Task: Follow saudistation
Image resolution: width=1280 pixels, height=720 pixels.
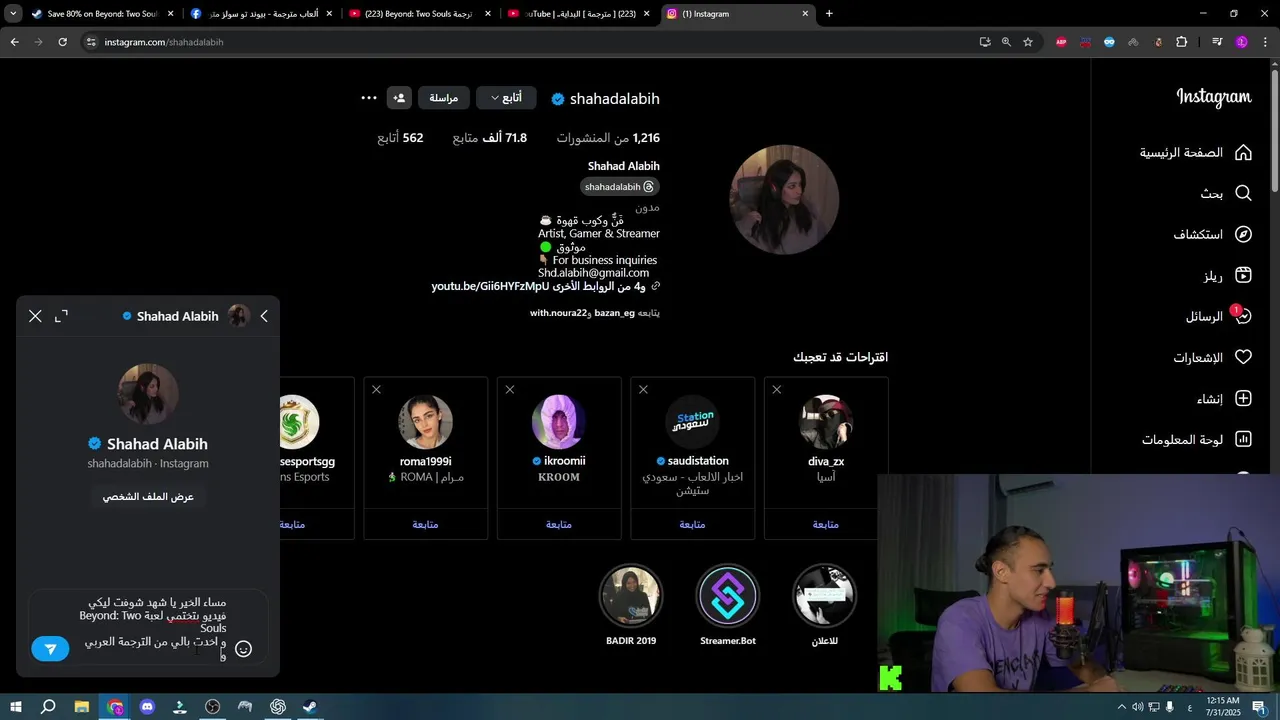Action: (x=692, y=524)
